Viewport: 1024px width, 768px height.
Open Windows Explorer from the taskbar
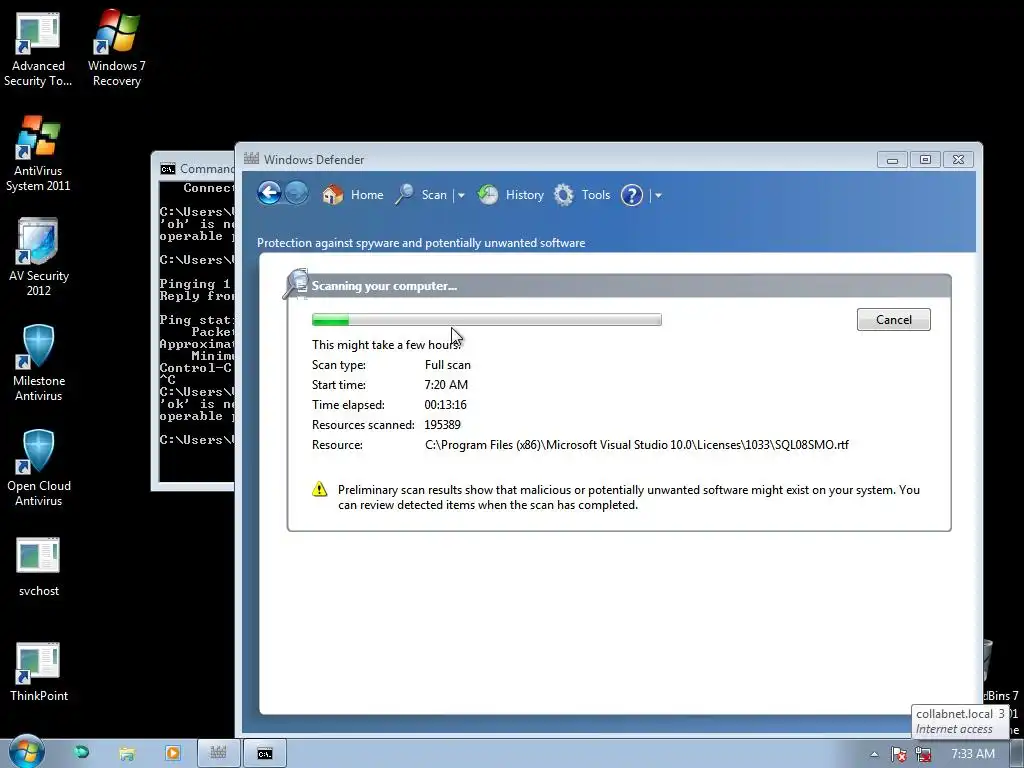[x=127, y=754]
